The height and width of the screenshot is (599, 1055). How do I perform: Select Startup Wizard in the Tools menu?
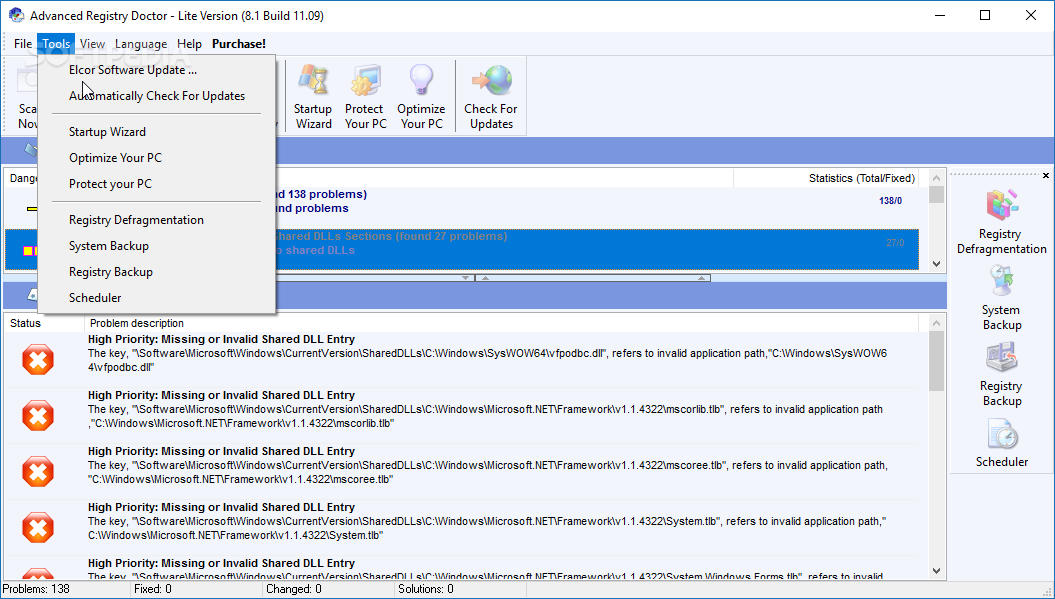[156, 132]
